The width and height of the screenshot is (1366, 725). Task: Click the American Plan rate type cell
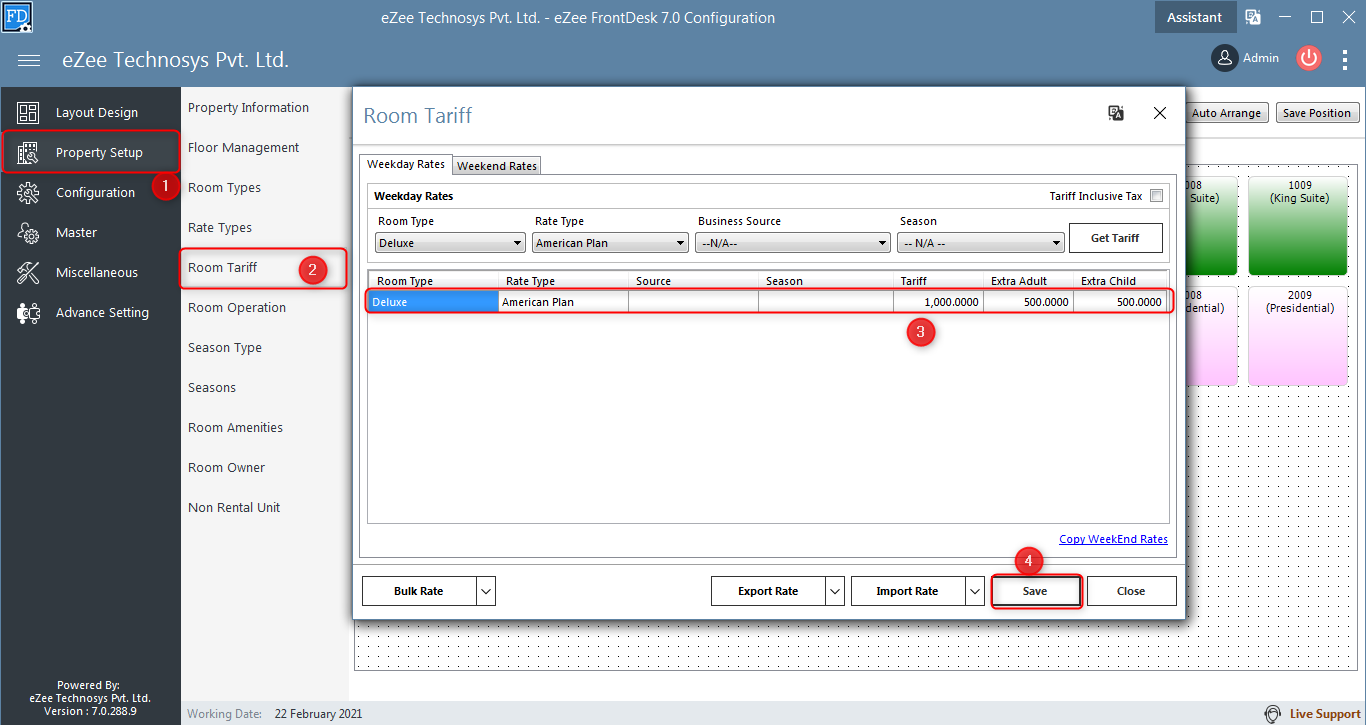pos(563,302)
